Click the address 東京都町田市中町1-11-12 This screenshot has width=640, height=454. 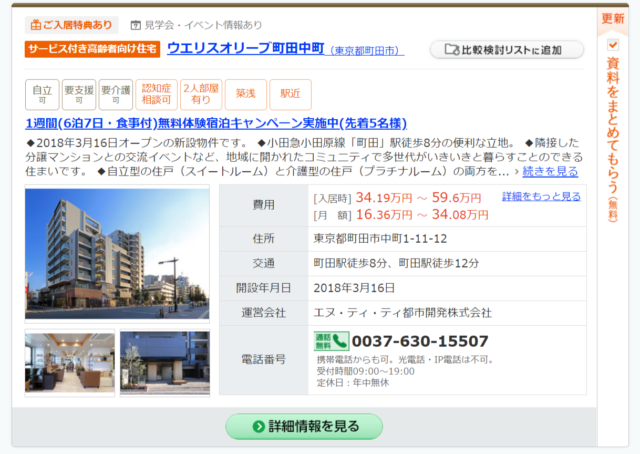point(380,239)
